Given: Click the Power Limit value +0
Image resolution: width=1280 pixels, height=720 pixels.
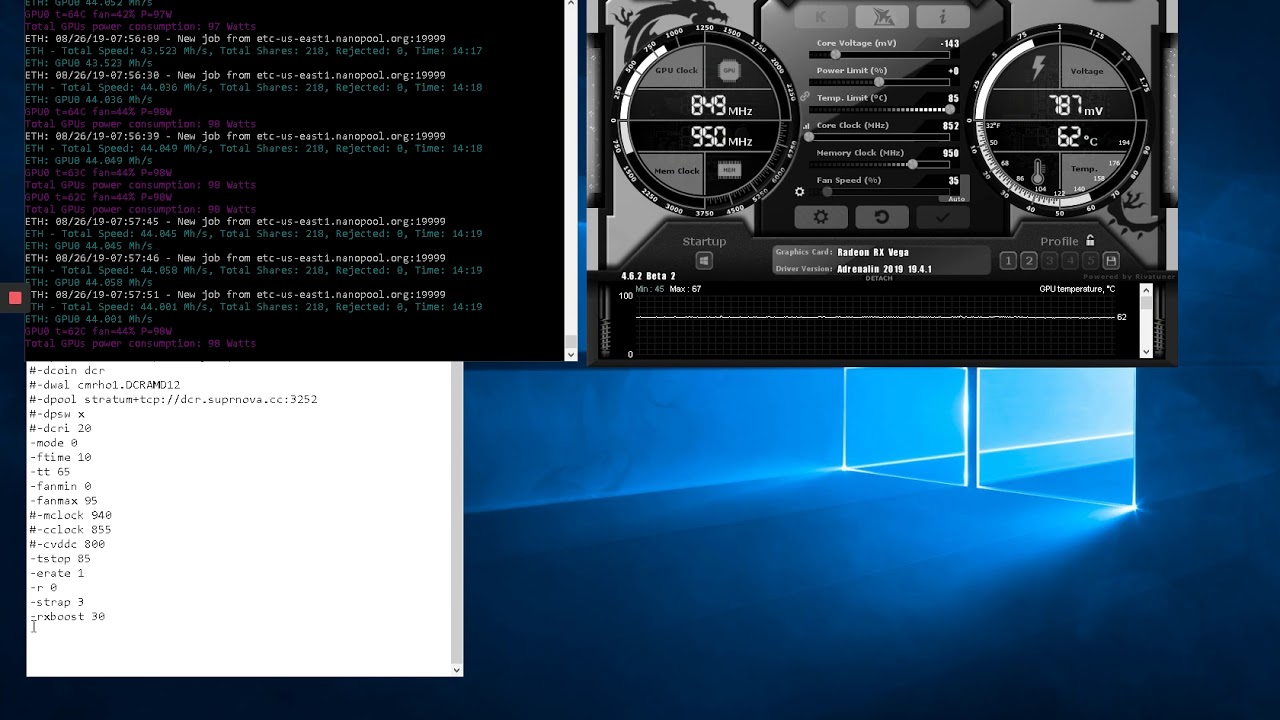Looking at the screenshot, I should point(953,71).
